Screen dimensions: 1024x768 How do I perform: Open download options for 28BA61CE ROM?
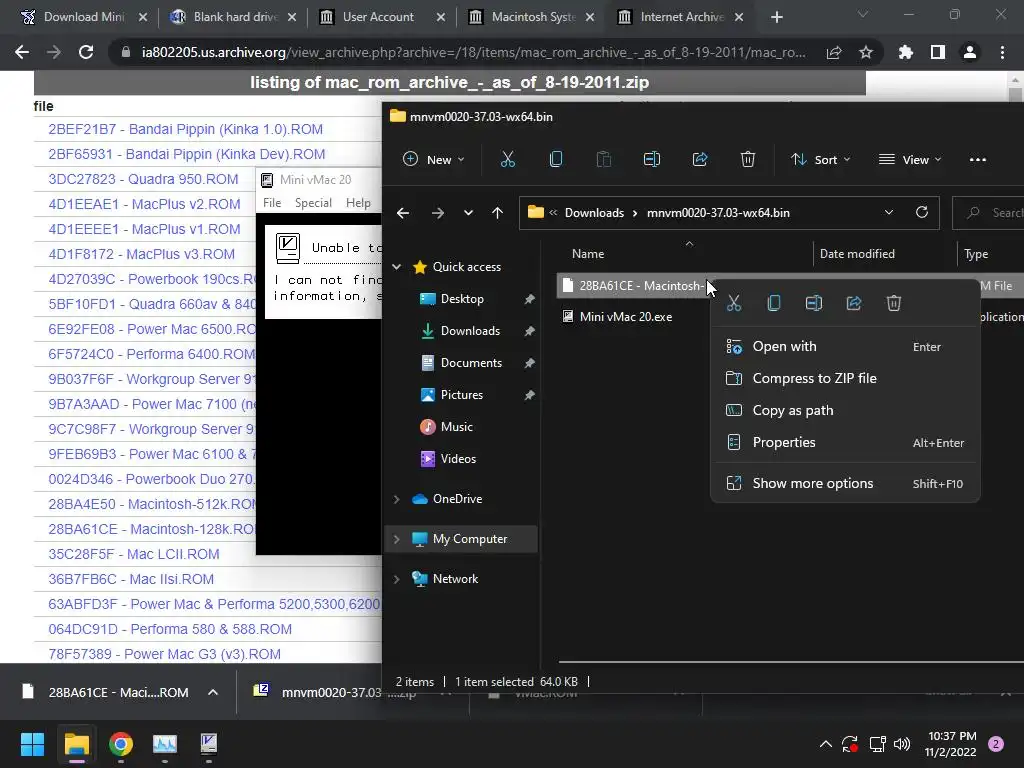click(x=213, y=692)
